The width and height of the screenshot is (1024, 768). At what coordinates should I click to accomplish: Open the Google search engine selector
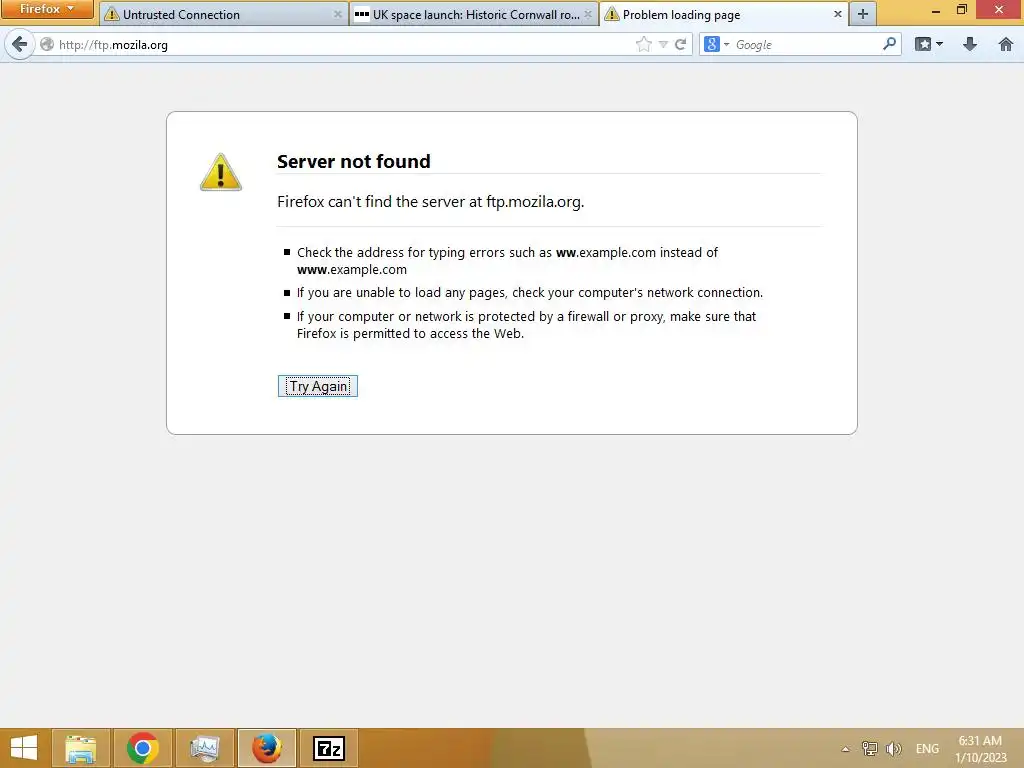pos(716,44)
